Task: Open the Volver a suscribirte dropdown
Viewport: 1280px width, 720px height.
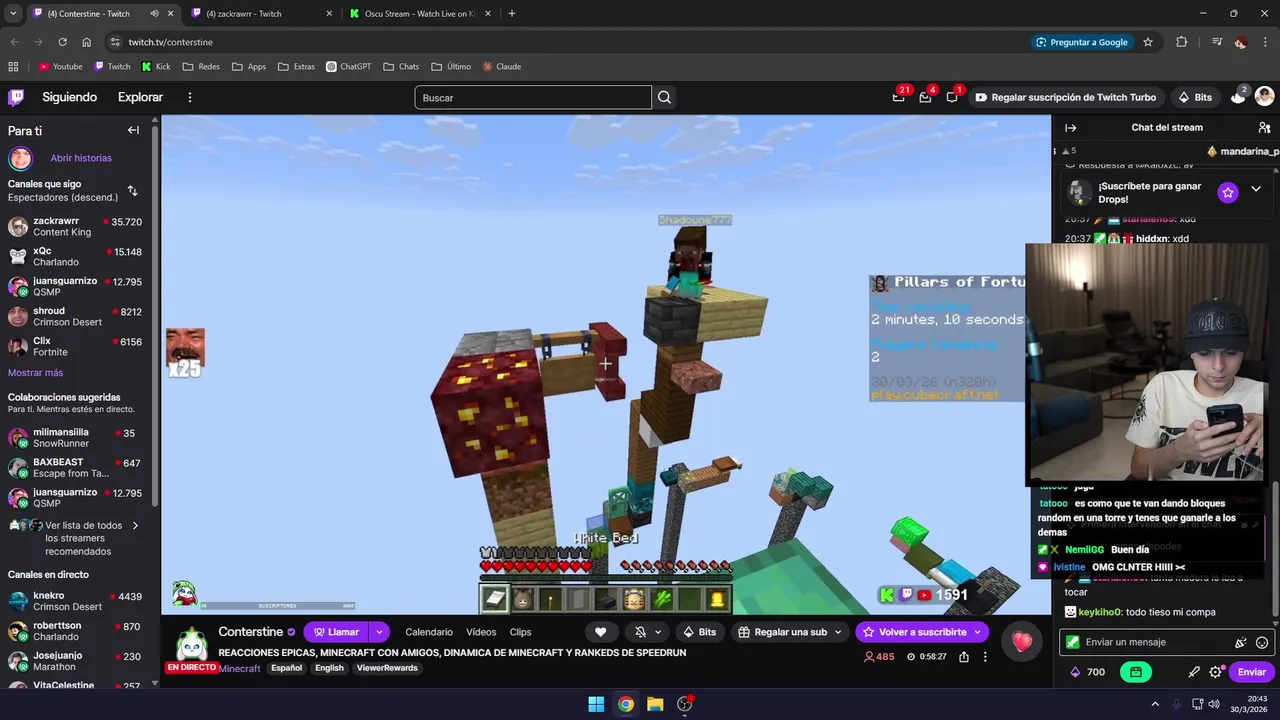Action: point(978,632)
